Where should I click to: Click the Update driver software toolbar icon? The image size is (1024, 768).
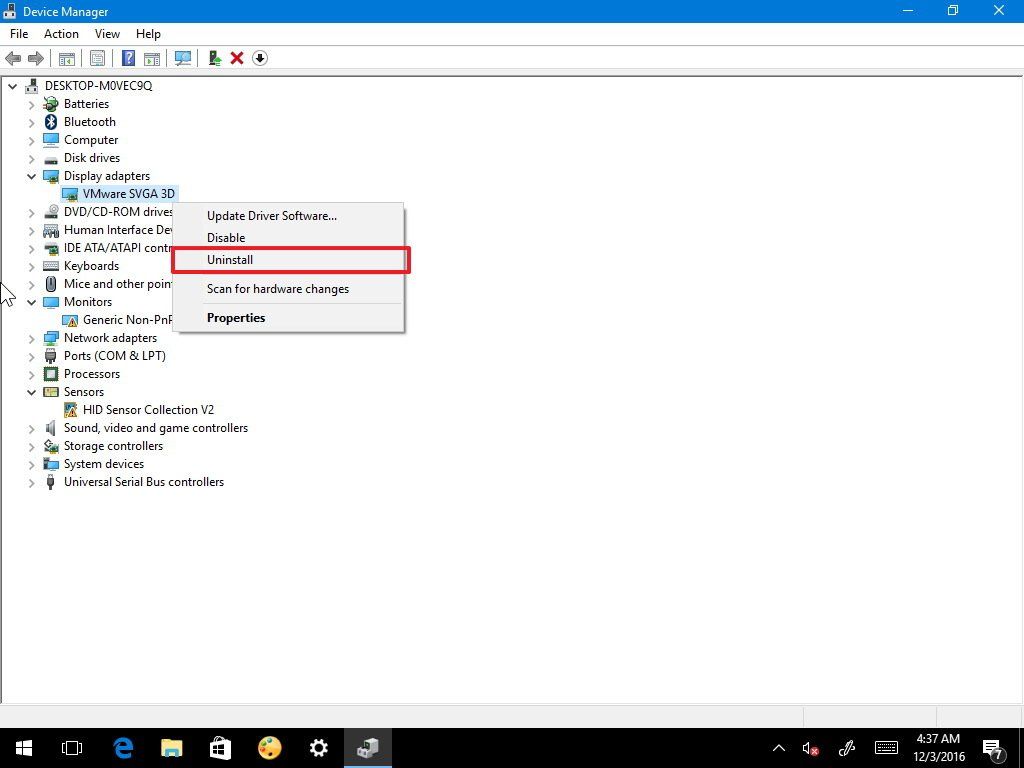(213, 58)
